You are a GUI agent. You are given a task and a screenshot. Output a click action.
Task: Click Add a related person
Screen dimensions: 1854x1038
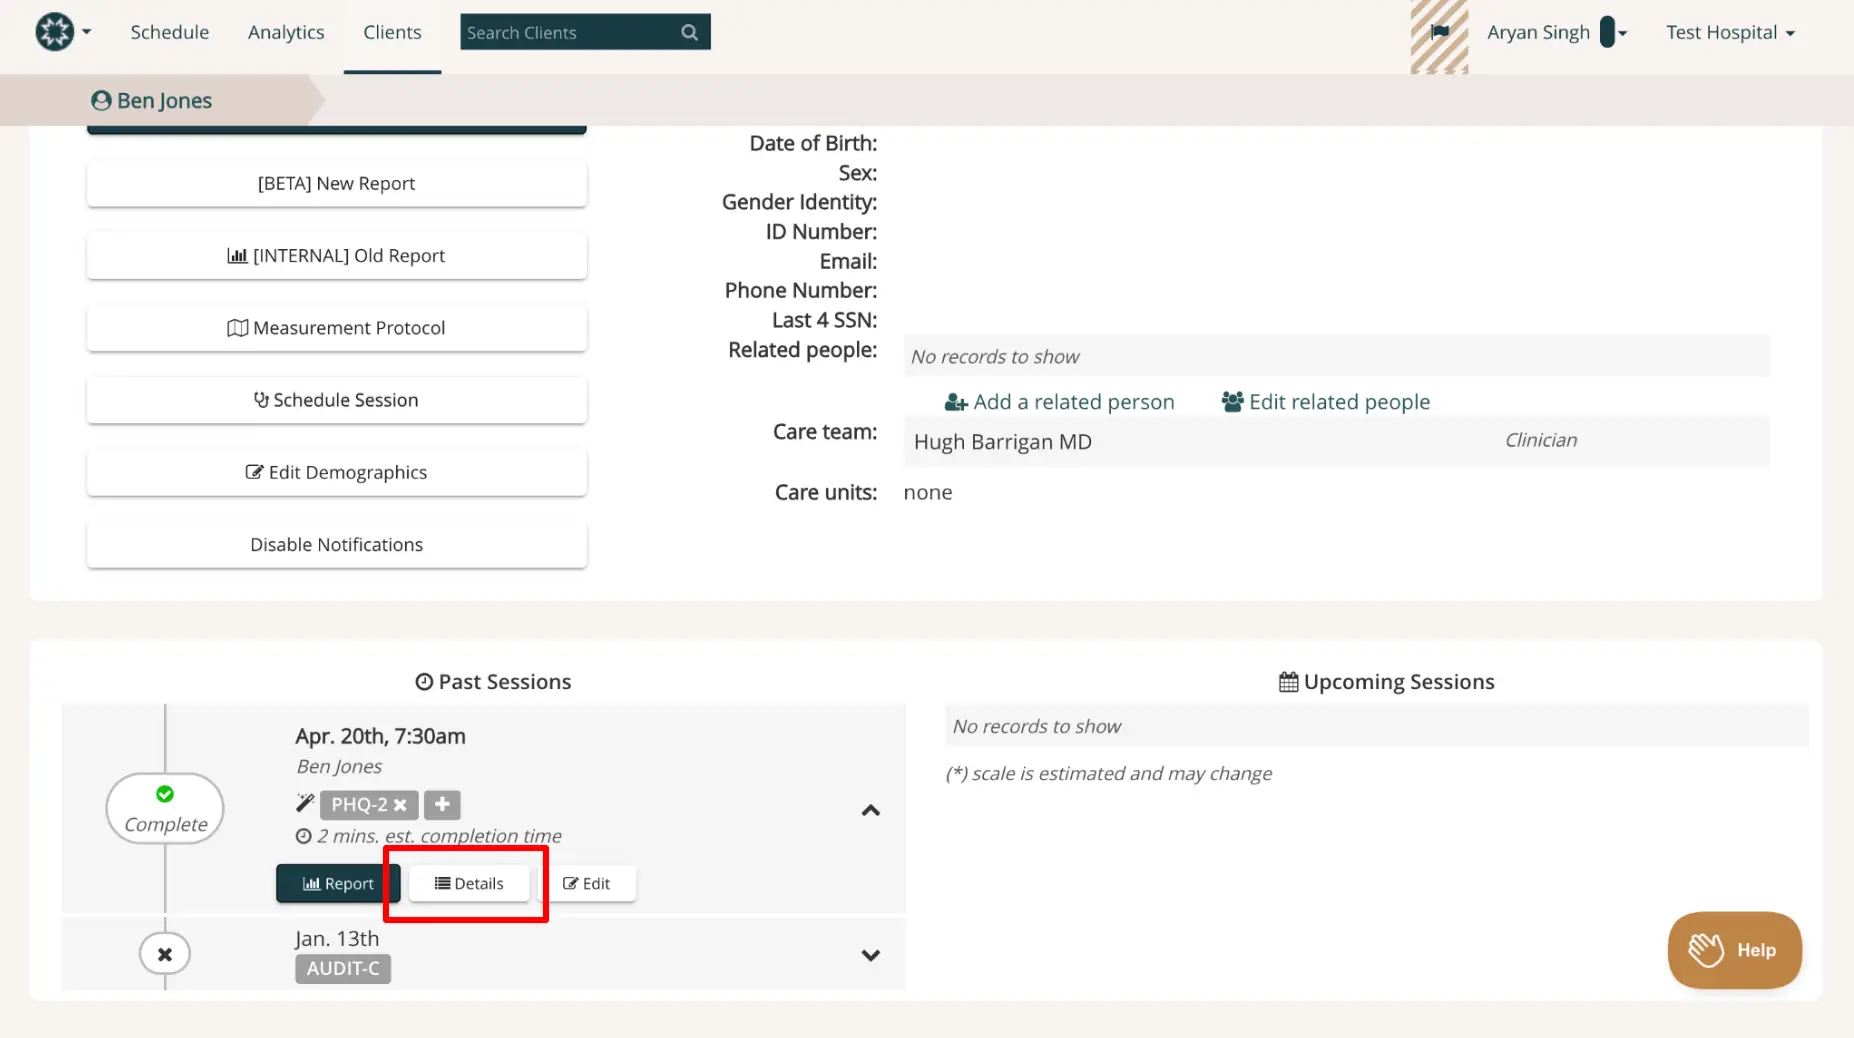click(1059, 401)
